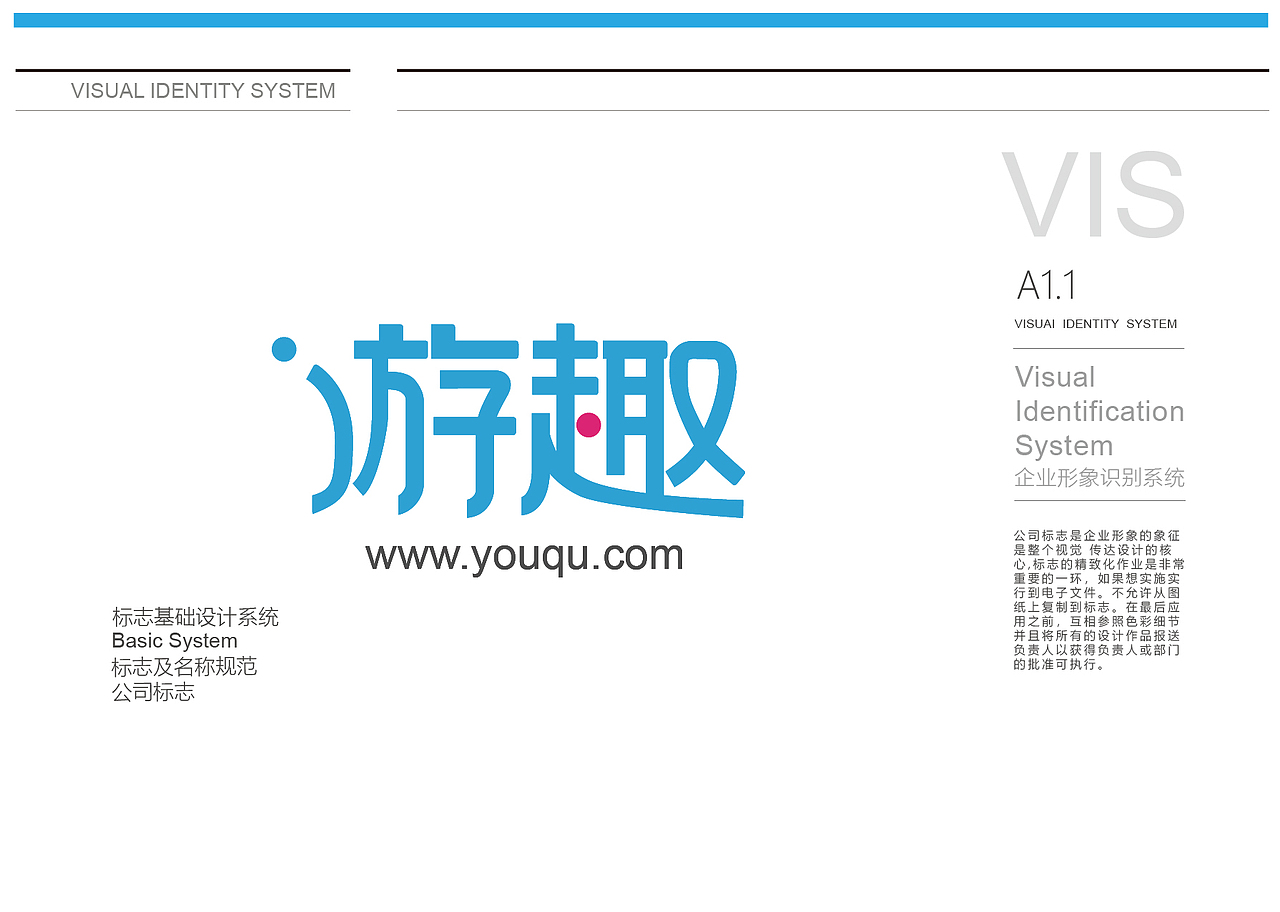Click the small VISUAI IDENTITY SYSTEM caption
The width and height of the screenshot is (1280, 912).
click(x=1096, y=324)
